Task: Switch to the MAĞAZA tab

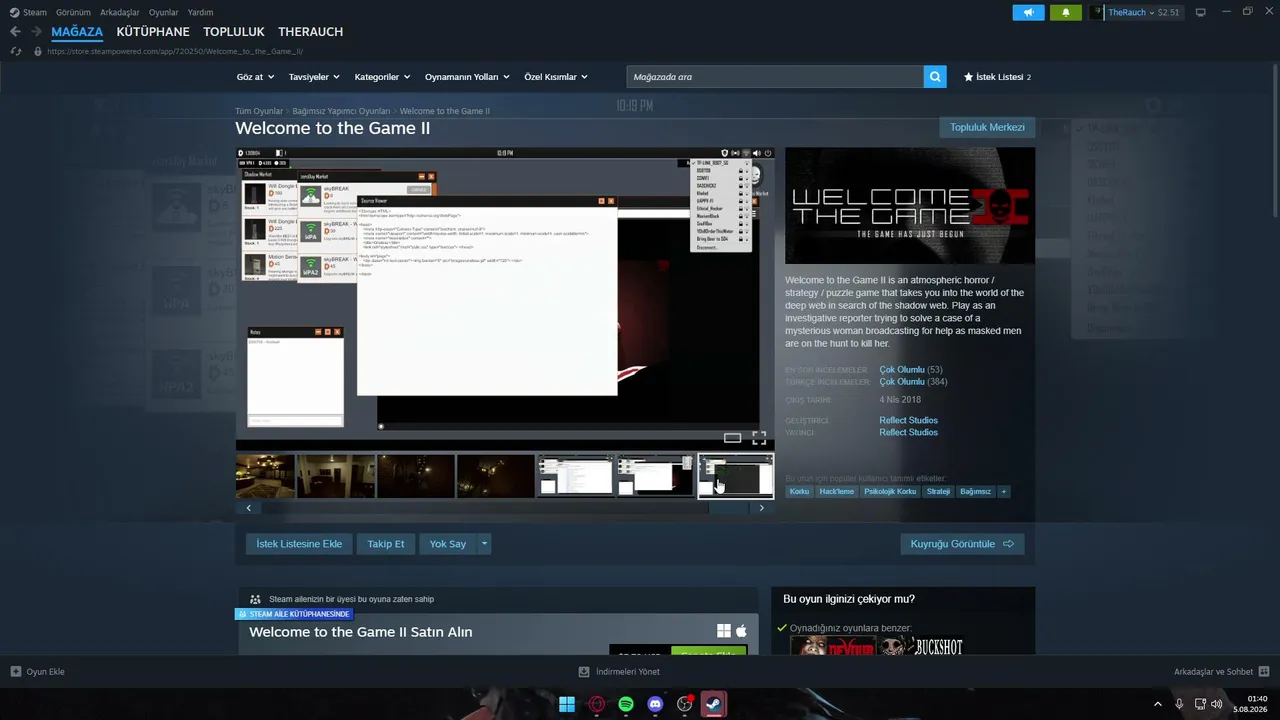Action: pos(77,32)
